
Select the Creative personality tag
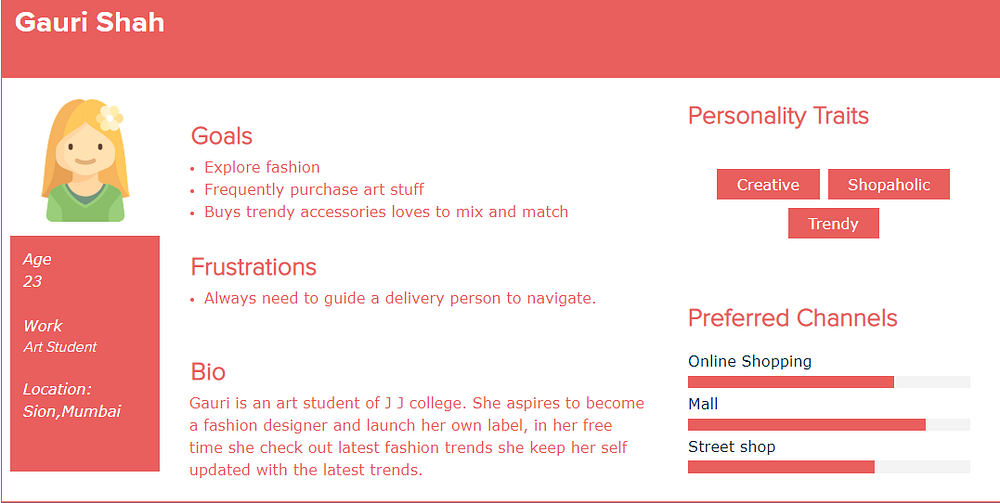tap(768, 185)
